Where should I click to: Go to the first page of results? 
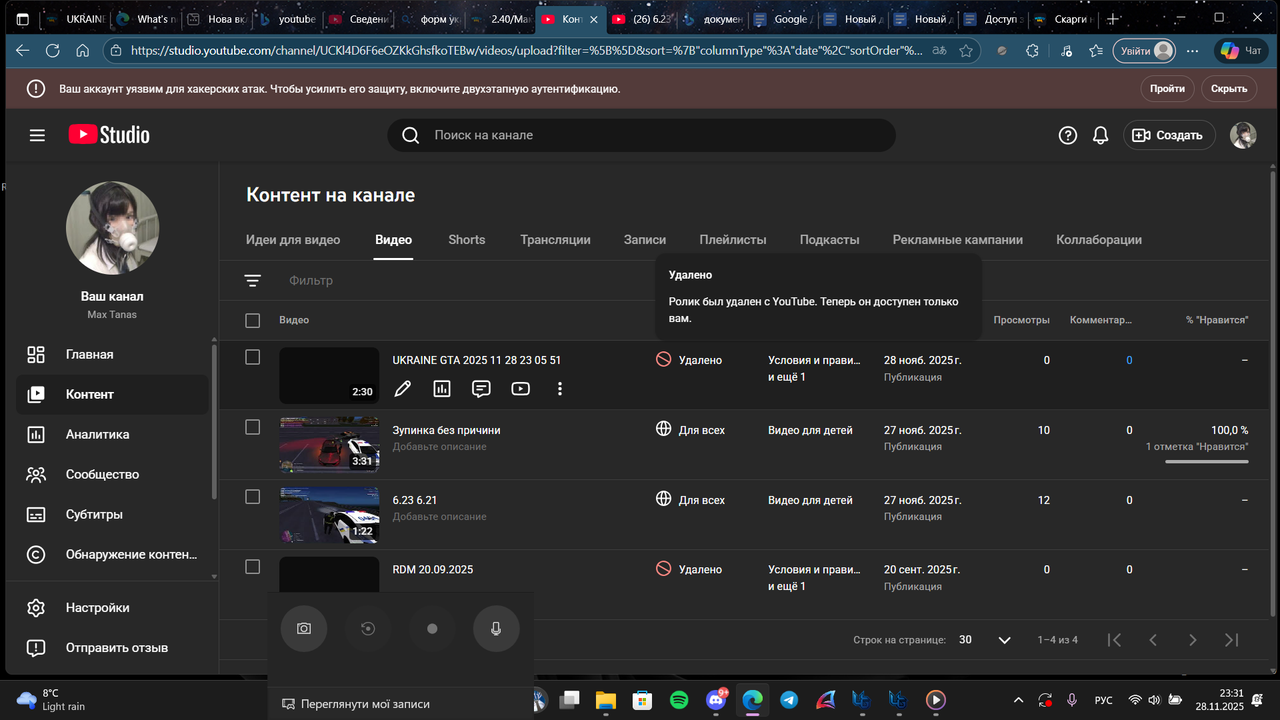click(1114, 640)
